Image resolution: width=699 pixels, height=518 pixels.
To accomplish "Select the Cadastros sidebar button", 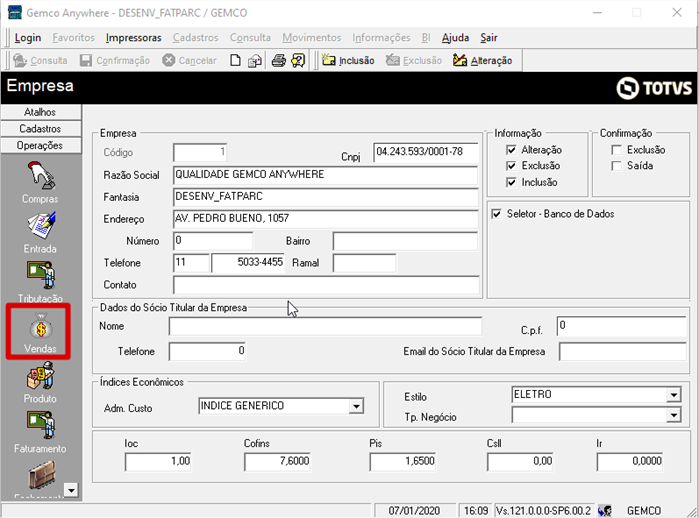I will coord(41,129).
